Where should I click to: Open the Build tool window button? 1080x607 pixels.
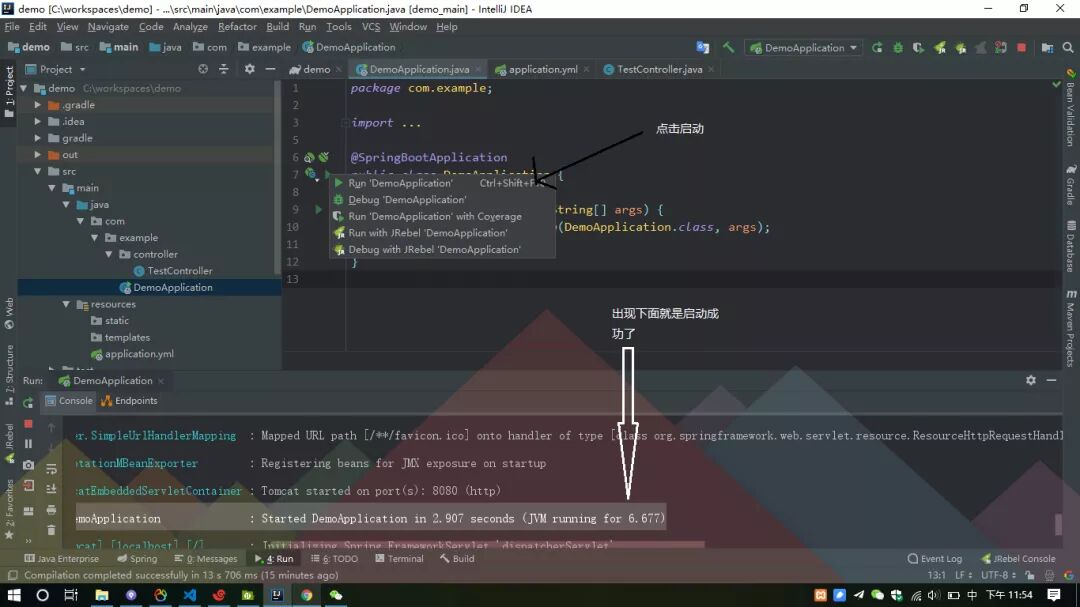(457, 559)
